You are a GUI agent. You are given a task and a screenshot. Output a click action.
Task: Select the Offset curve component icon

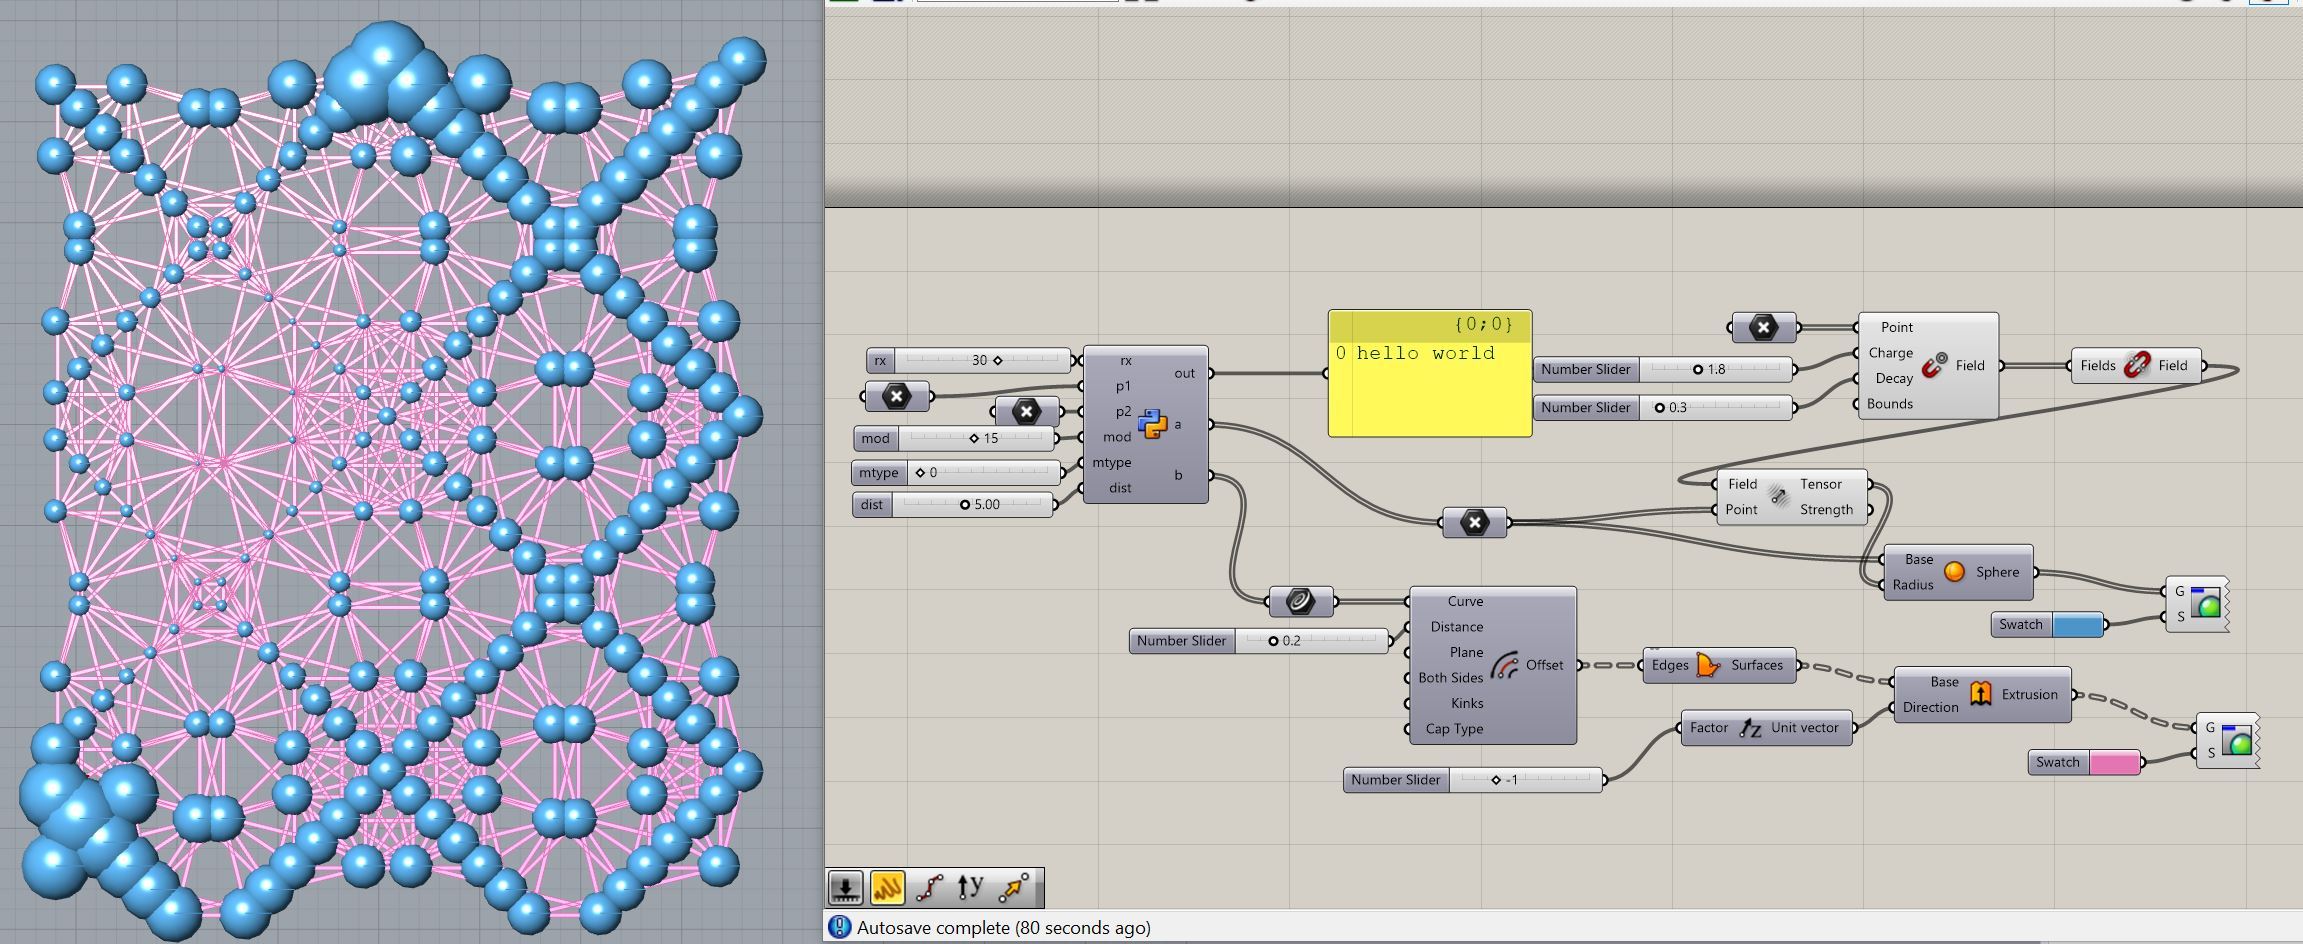tap(1504, 665)
